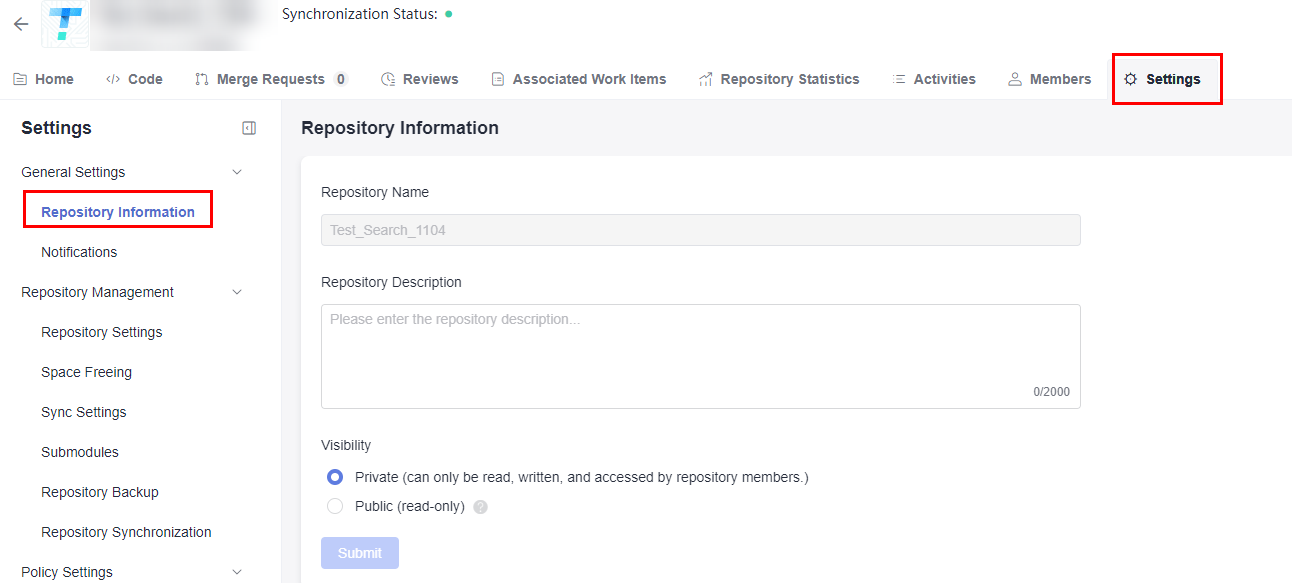The image size is (1292, 583).
Task: Switch to the Code tab
Action: [134, 79]
